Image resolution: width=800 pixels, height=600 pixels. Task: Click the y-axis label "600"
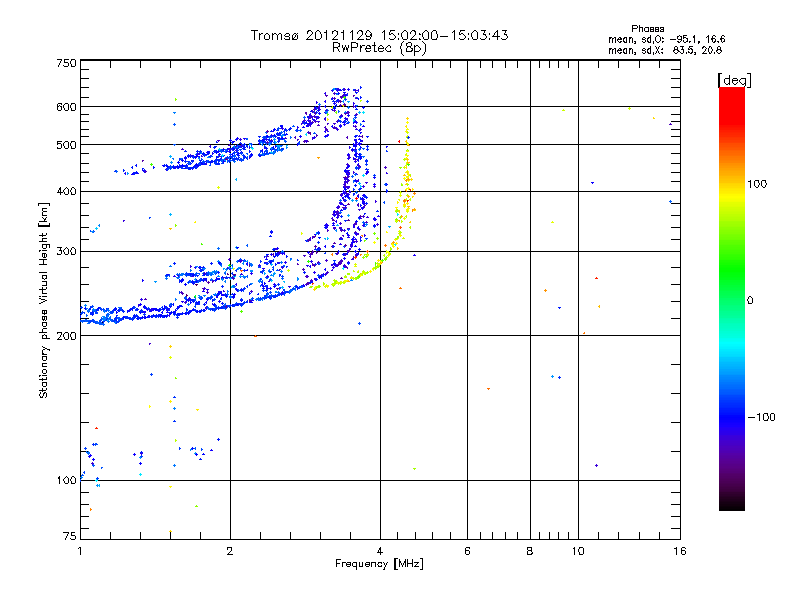(66, 107)
